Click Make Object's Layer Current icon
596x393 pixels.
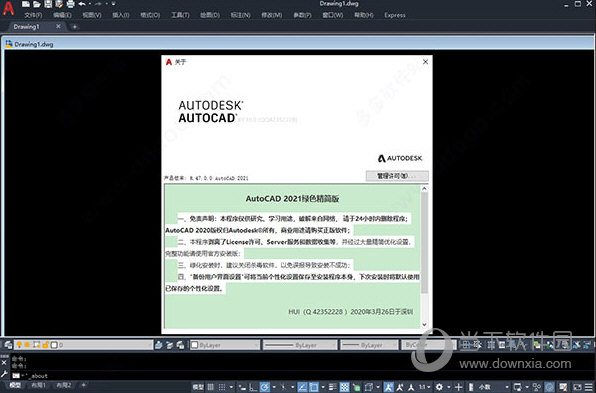(159, 345)
